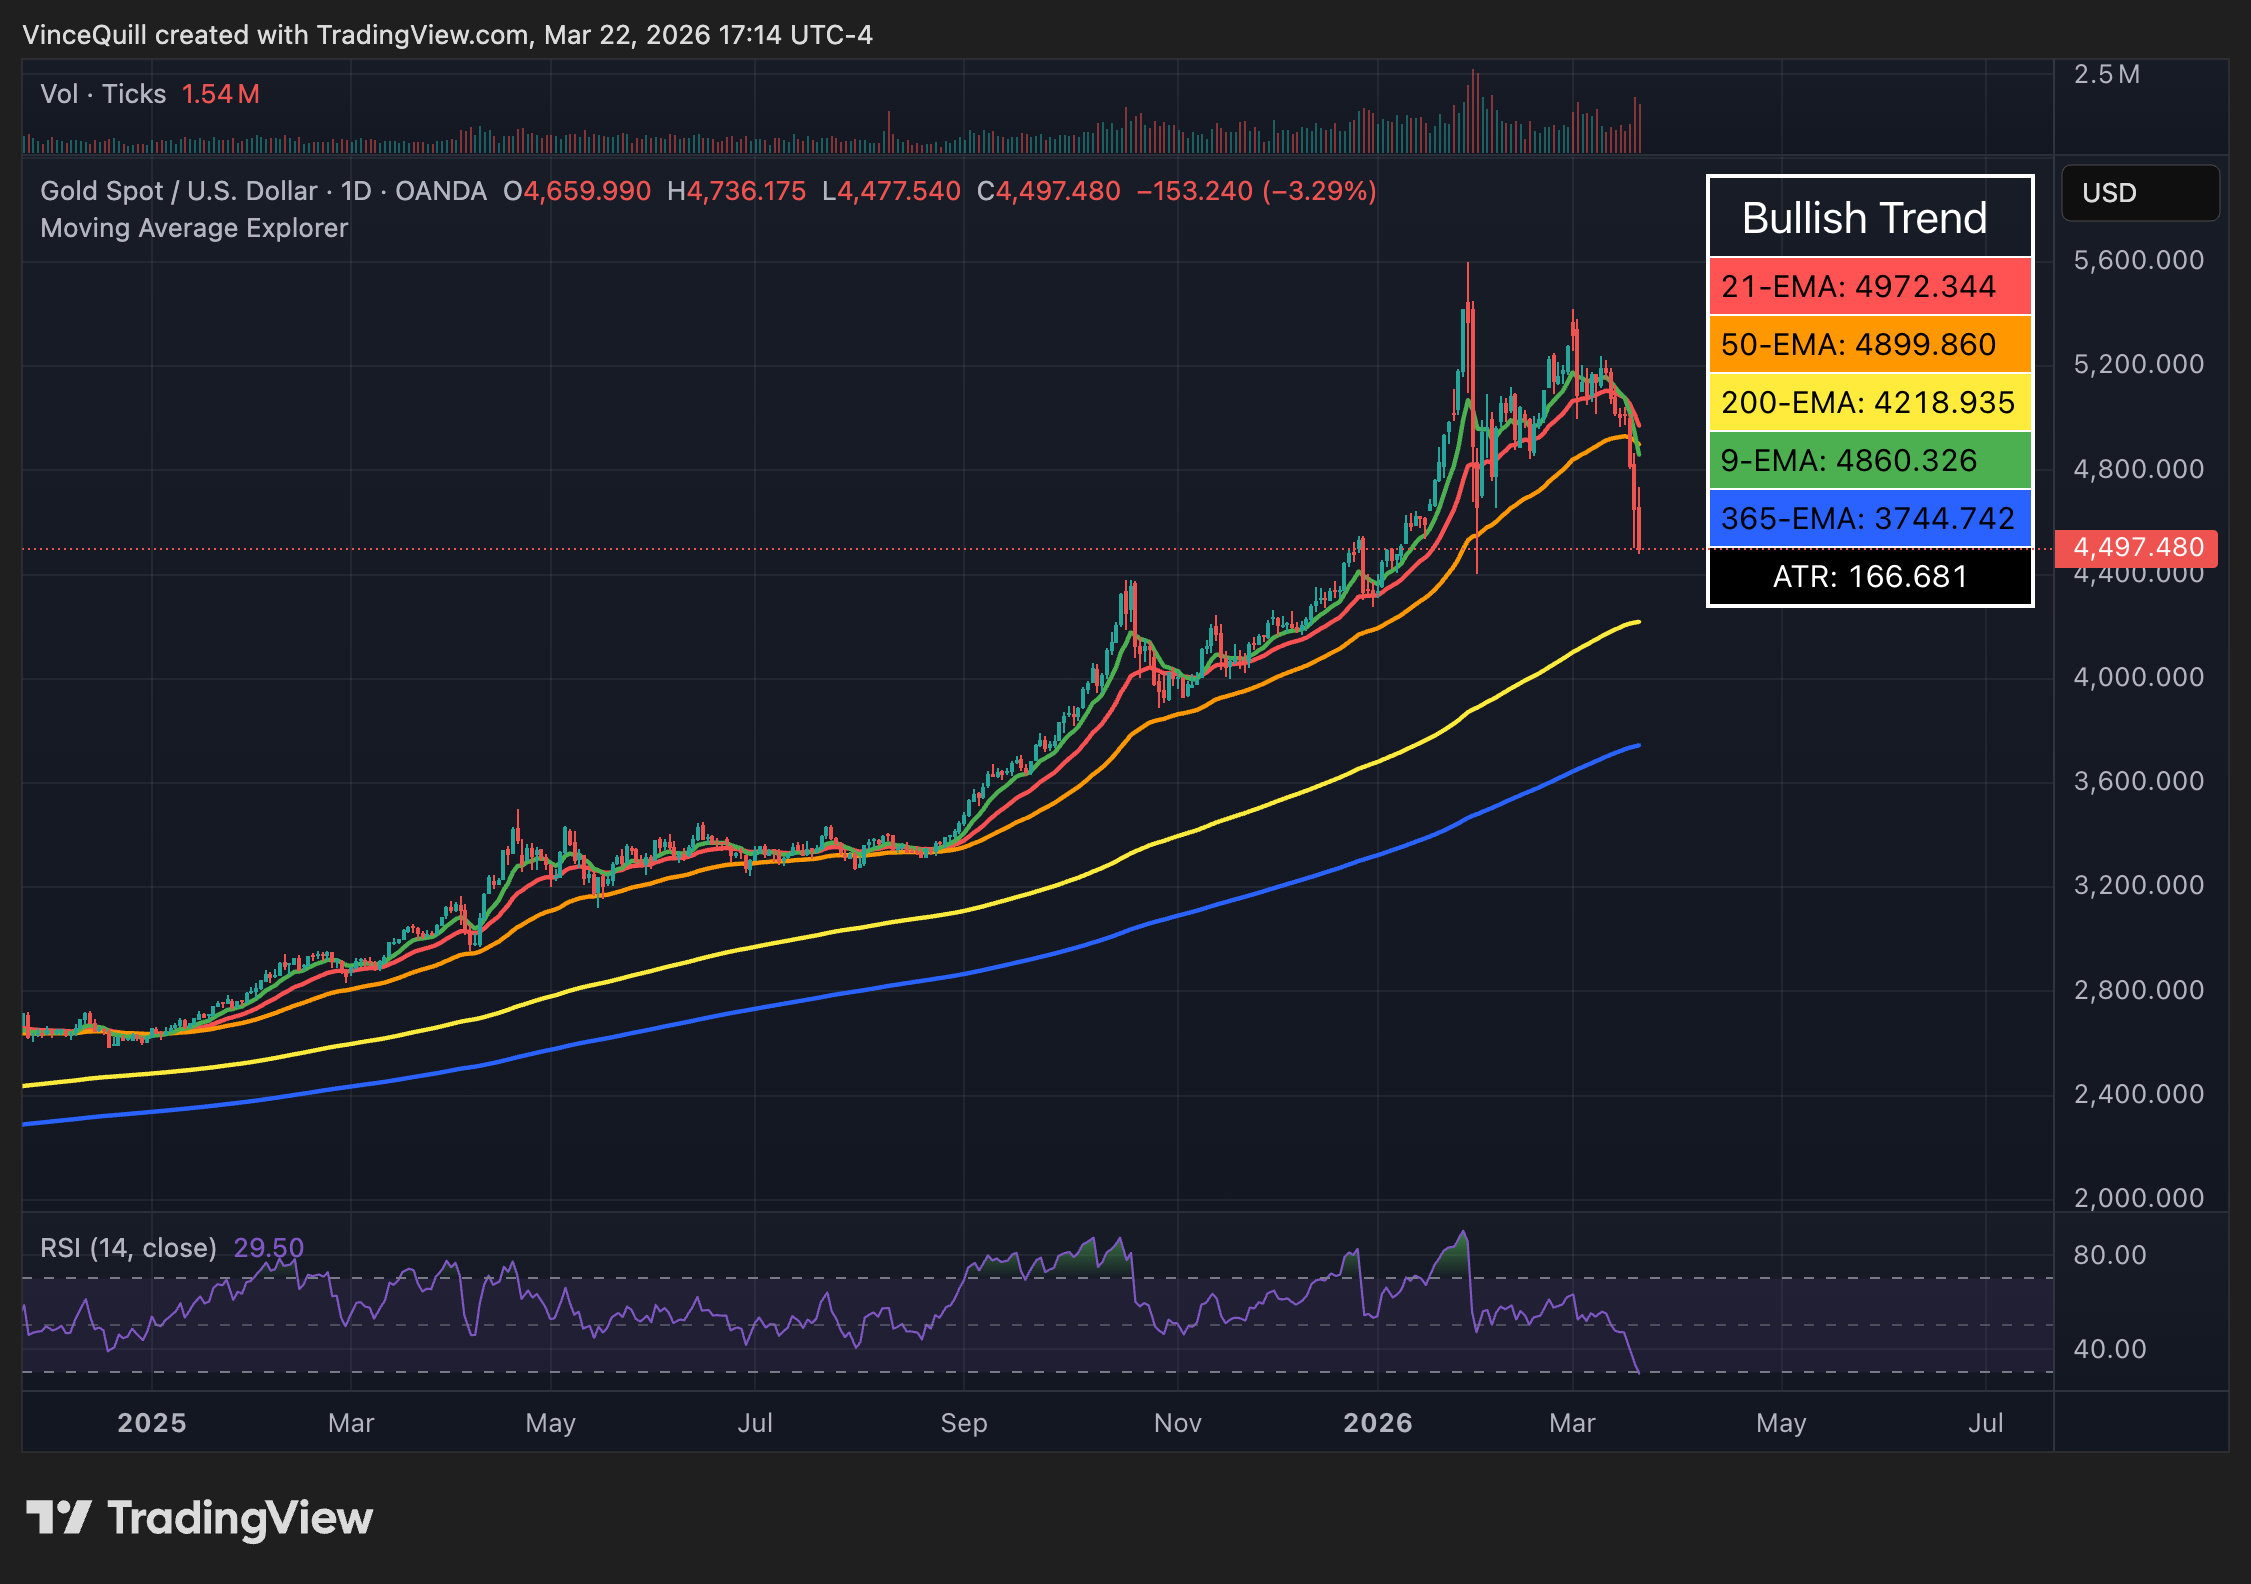Click the green 9-EMA legend row
Viewport: 2251px width, 1584px height.
(x=1868, y=460)
